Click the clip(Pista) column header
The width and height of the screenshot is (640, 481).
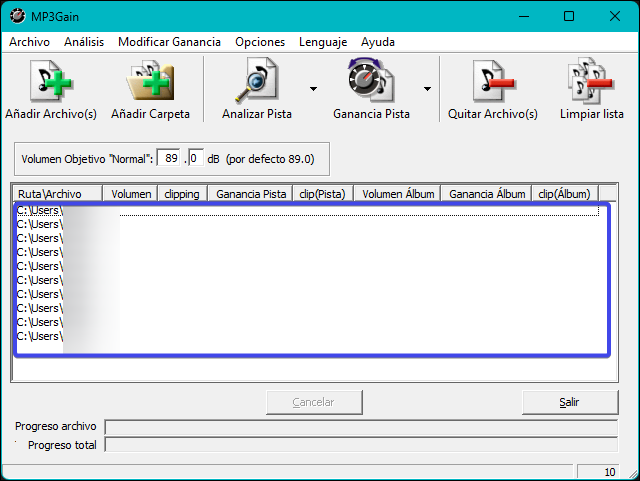[323, 194]
